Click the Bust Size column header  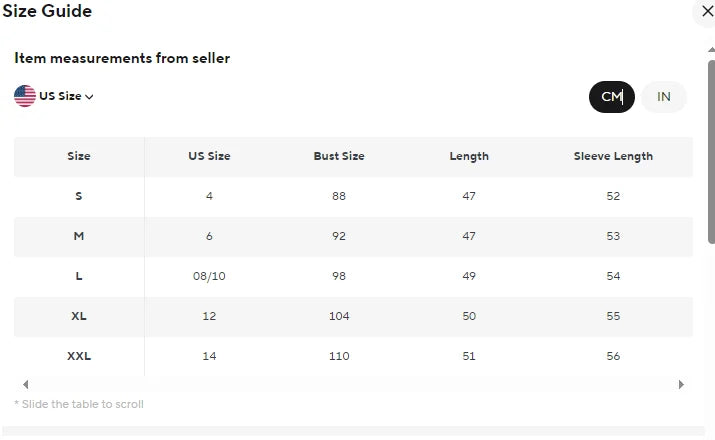coord(339,156)
